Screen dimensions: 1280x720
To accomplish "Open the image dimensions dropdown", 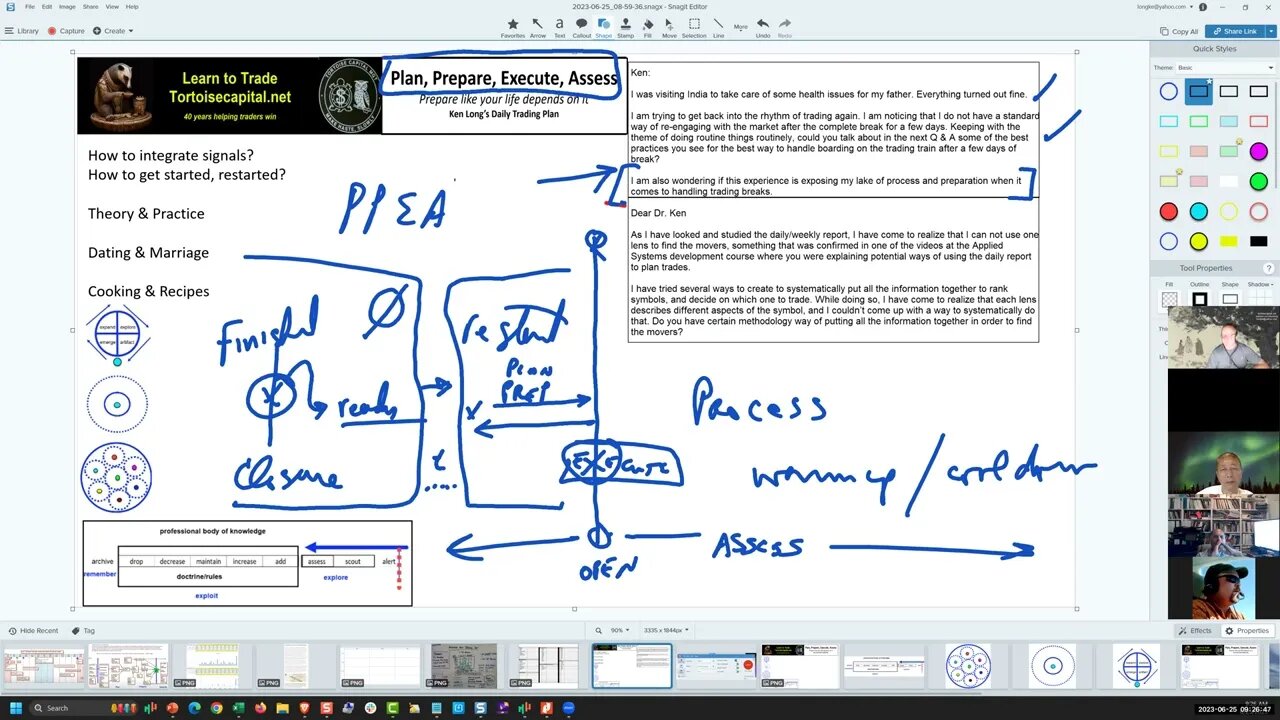I will 666,630.
